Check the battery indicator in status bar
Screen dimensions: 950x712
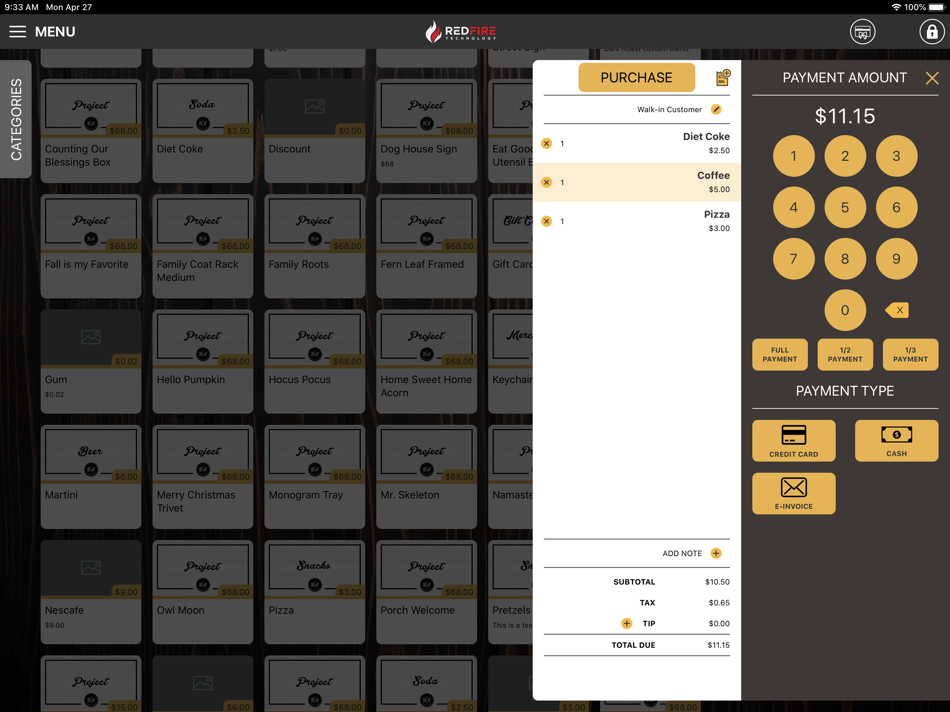[x=937, y=7]
